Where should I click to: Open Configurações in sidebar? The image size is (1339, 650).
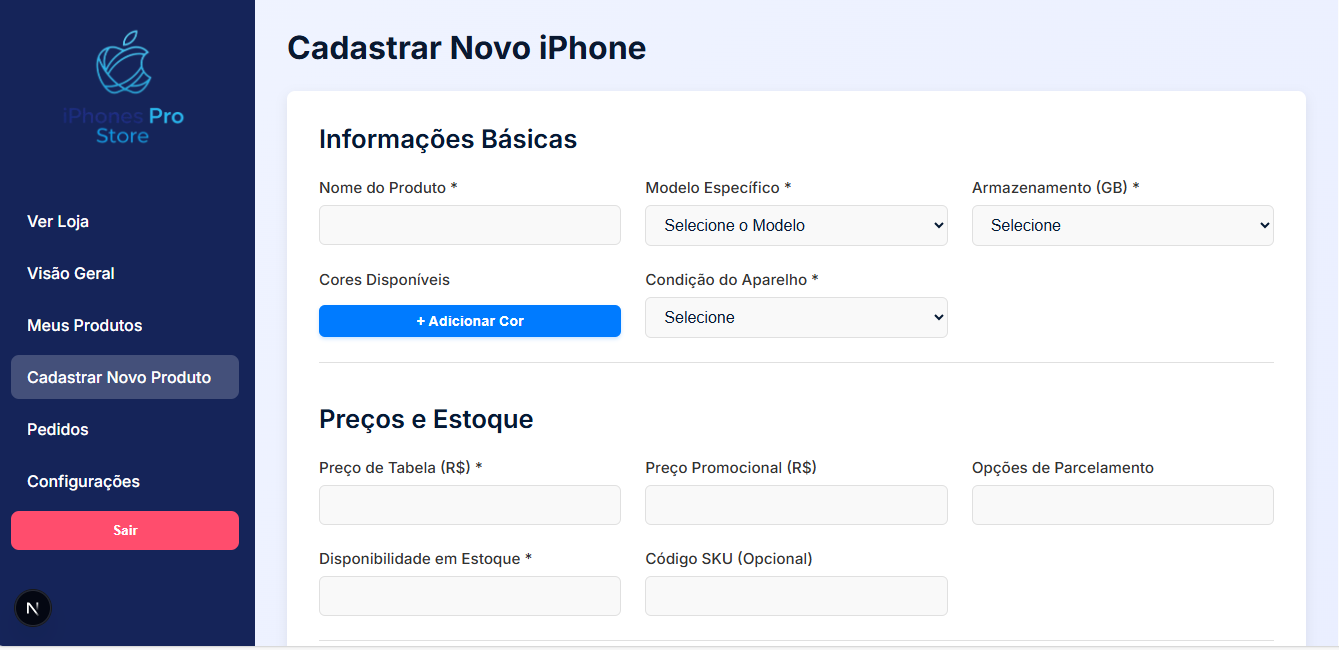pos(83,481)
